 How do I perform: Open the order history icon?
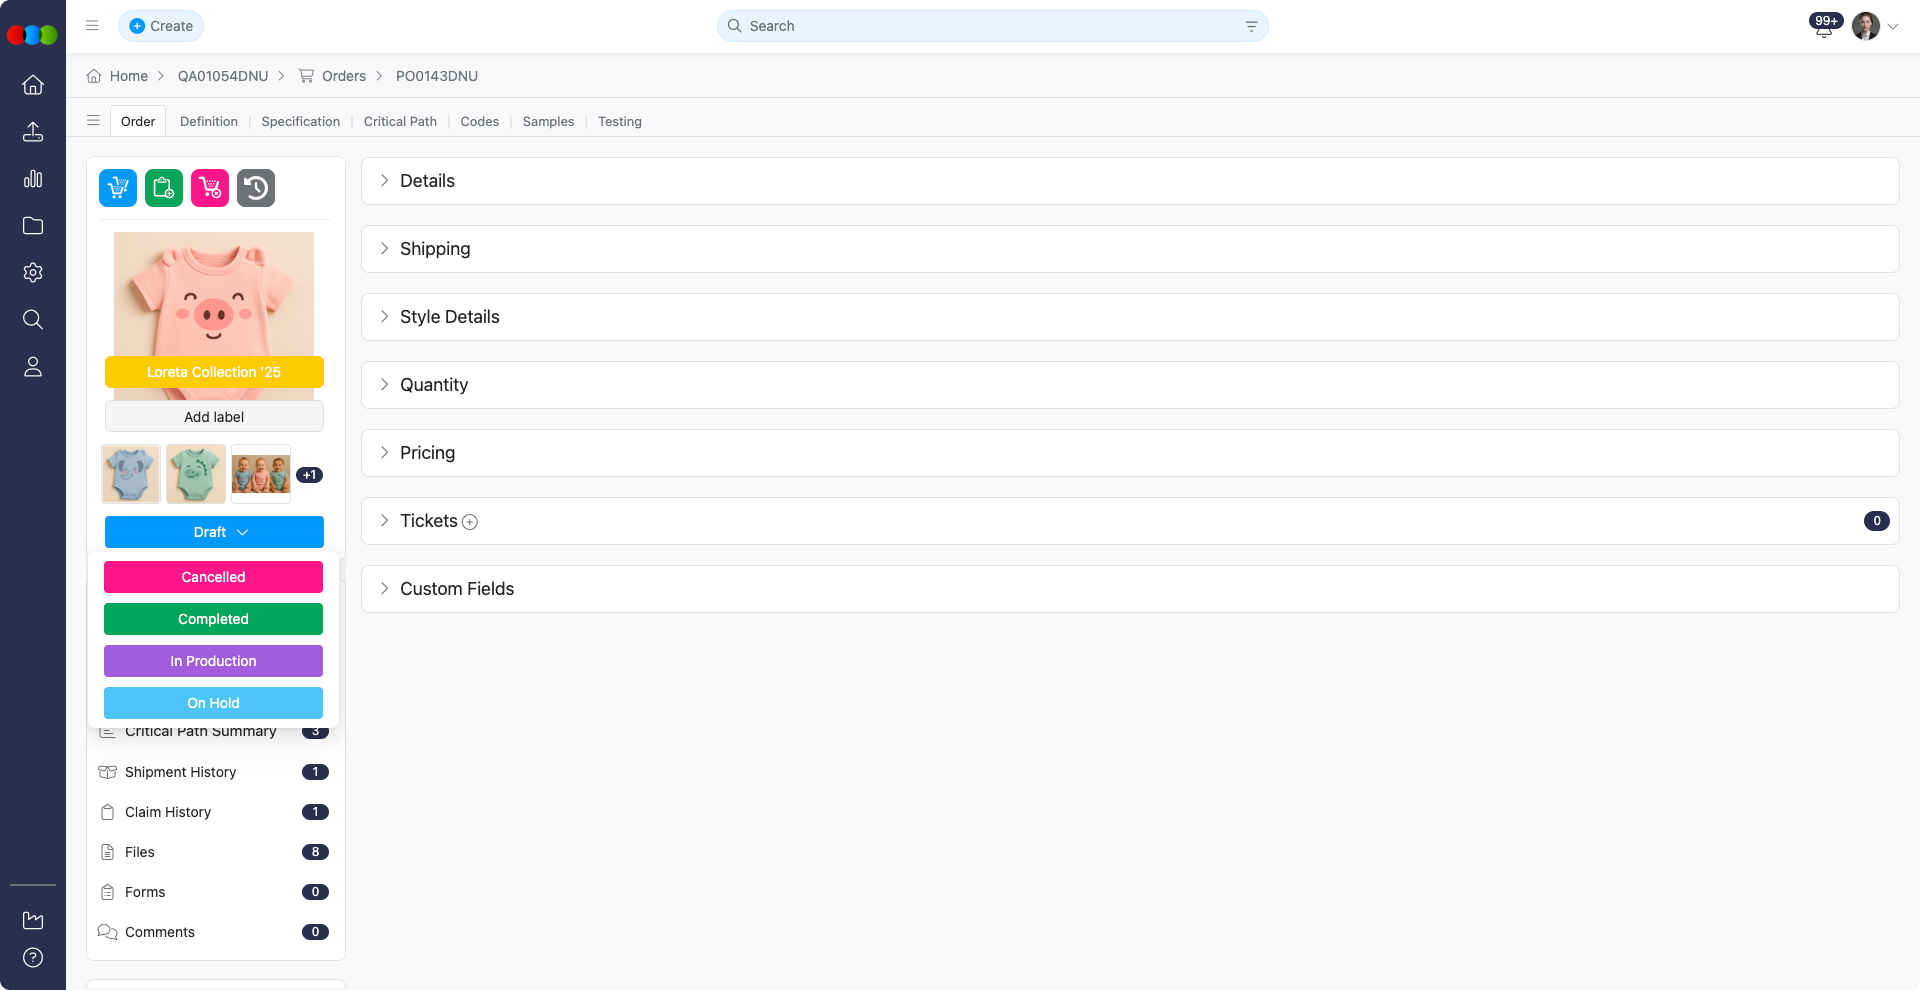point(255,187)
